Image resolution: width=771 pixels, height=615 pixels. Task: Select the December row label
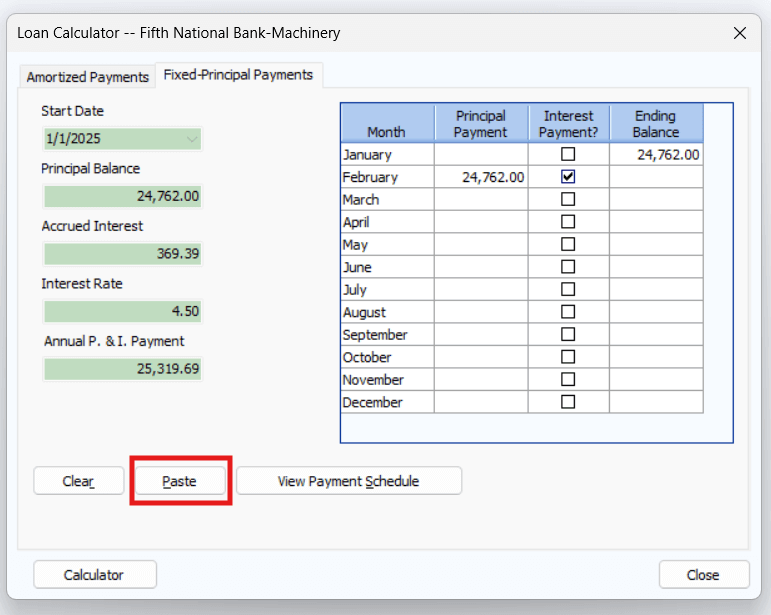pyautogui.click(x=387, y=402)
